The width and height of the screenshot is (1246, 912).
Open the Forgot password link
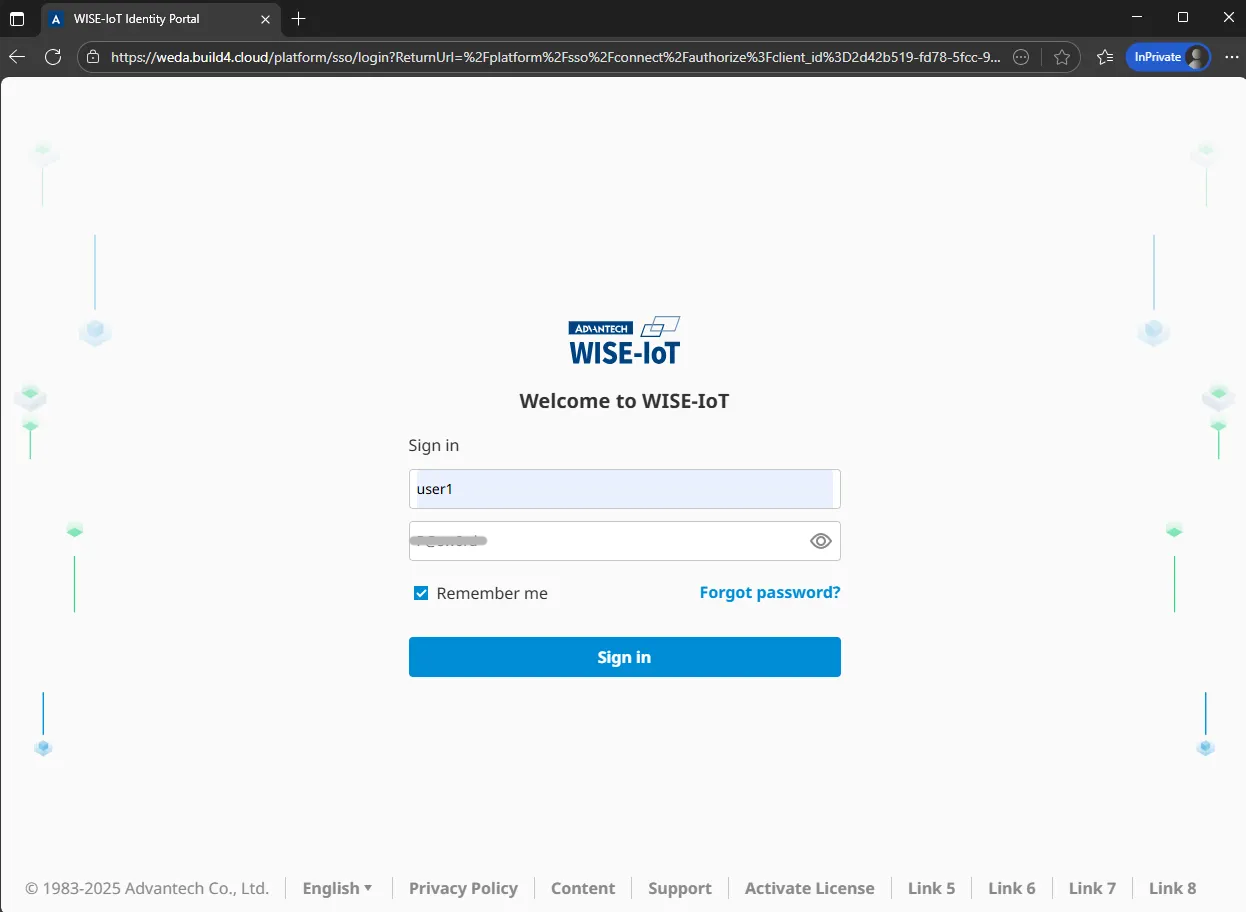tap(769, 592)
